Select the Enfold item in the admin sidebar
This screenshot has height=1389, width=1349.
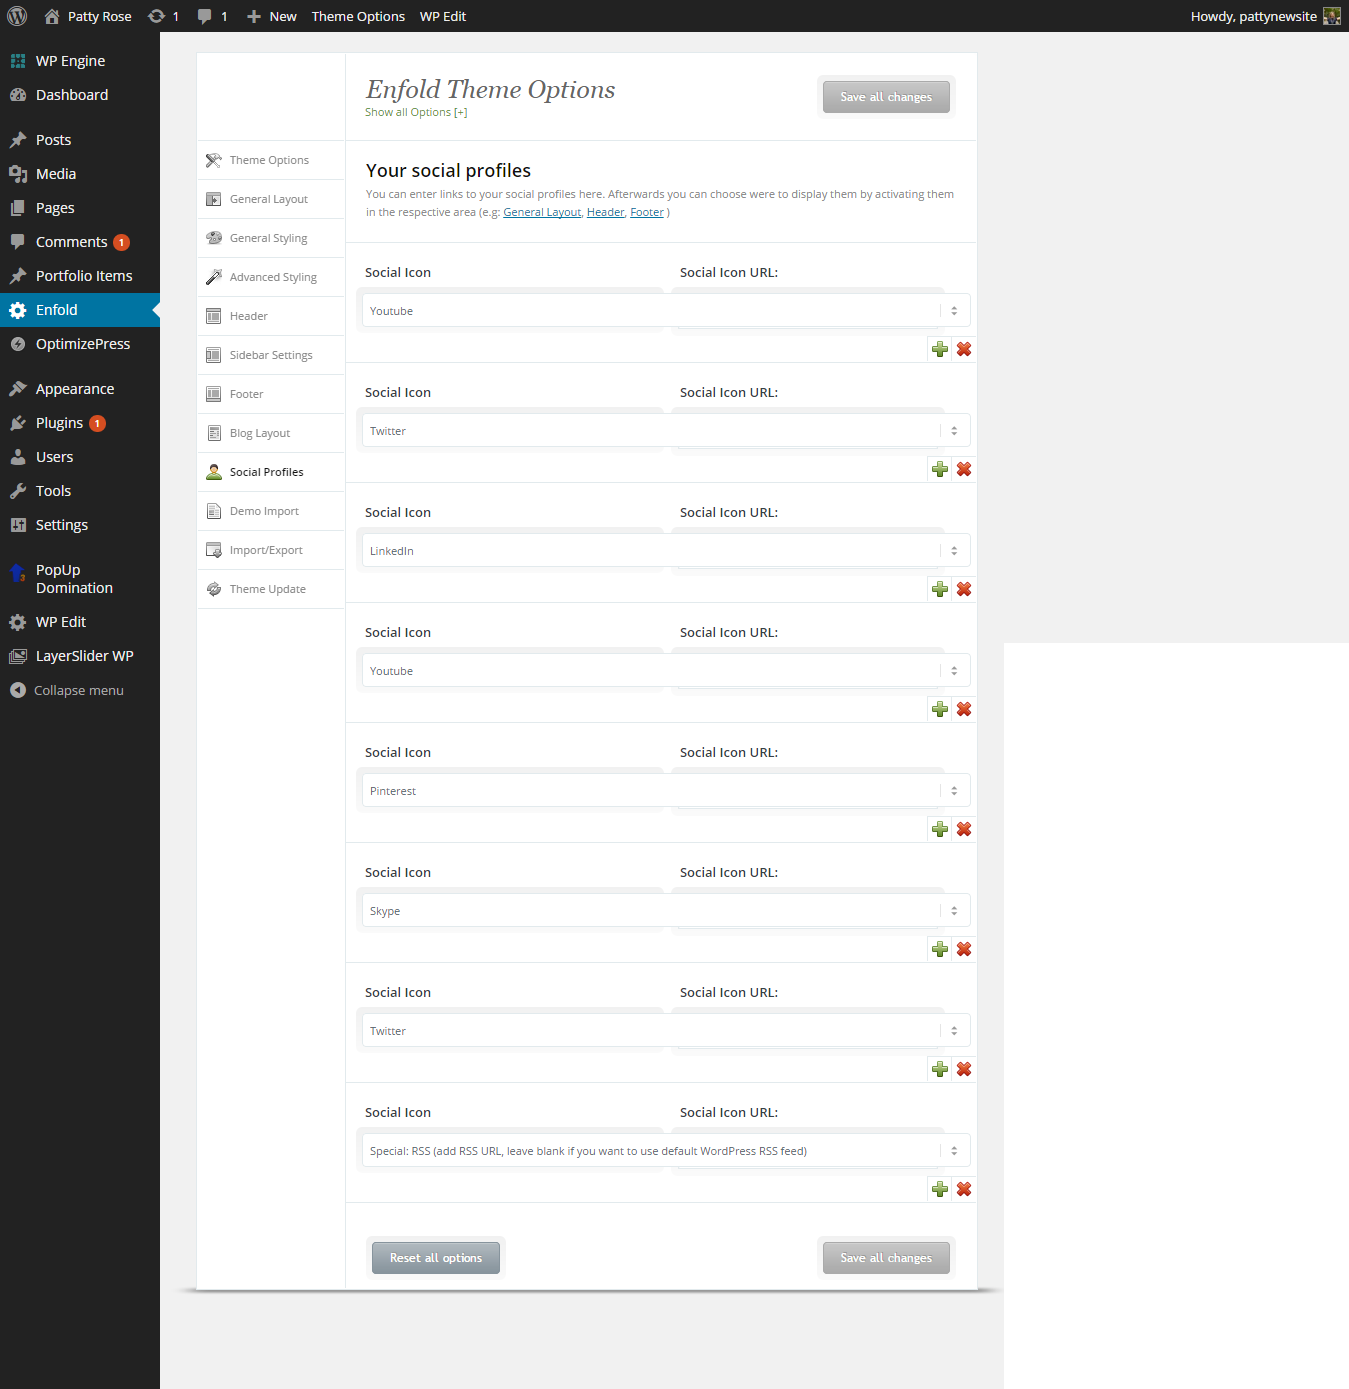pyautogui.click(x=80, y=310)
